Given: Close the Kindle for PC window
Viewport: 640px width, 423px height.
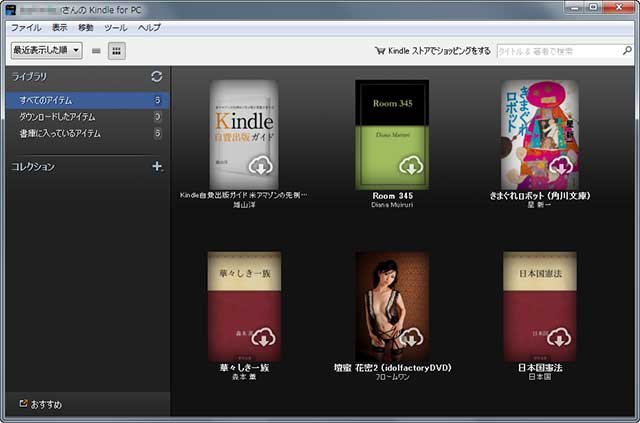Looking at the screenshot, I should point(619,7).
